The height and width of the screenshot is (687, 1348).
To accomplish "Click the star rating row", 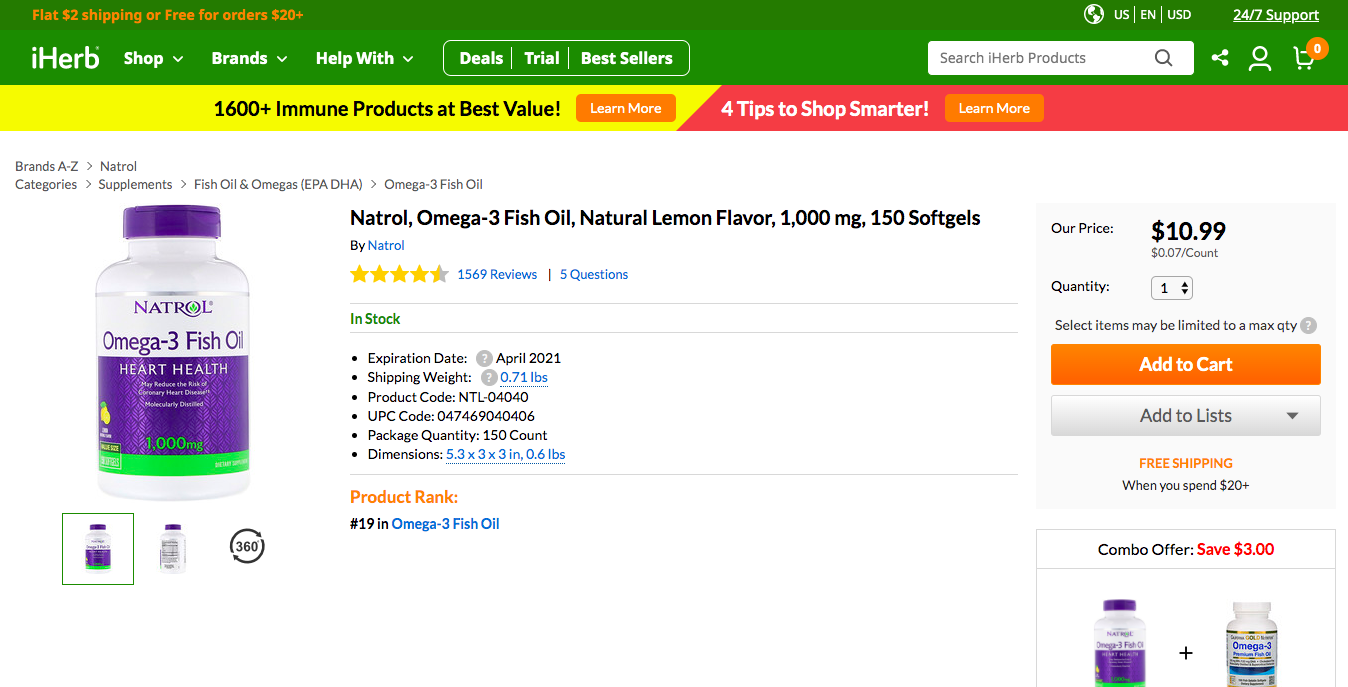I will click(x=399, y=274).
